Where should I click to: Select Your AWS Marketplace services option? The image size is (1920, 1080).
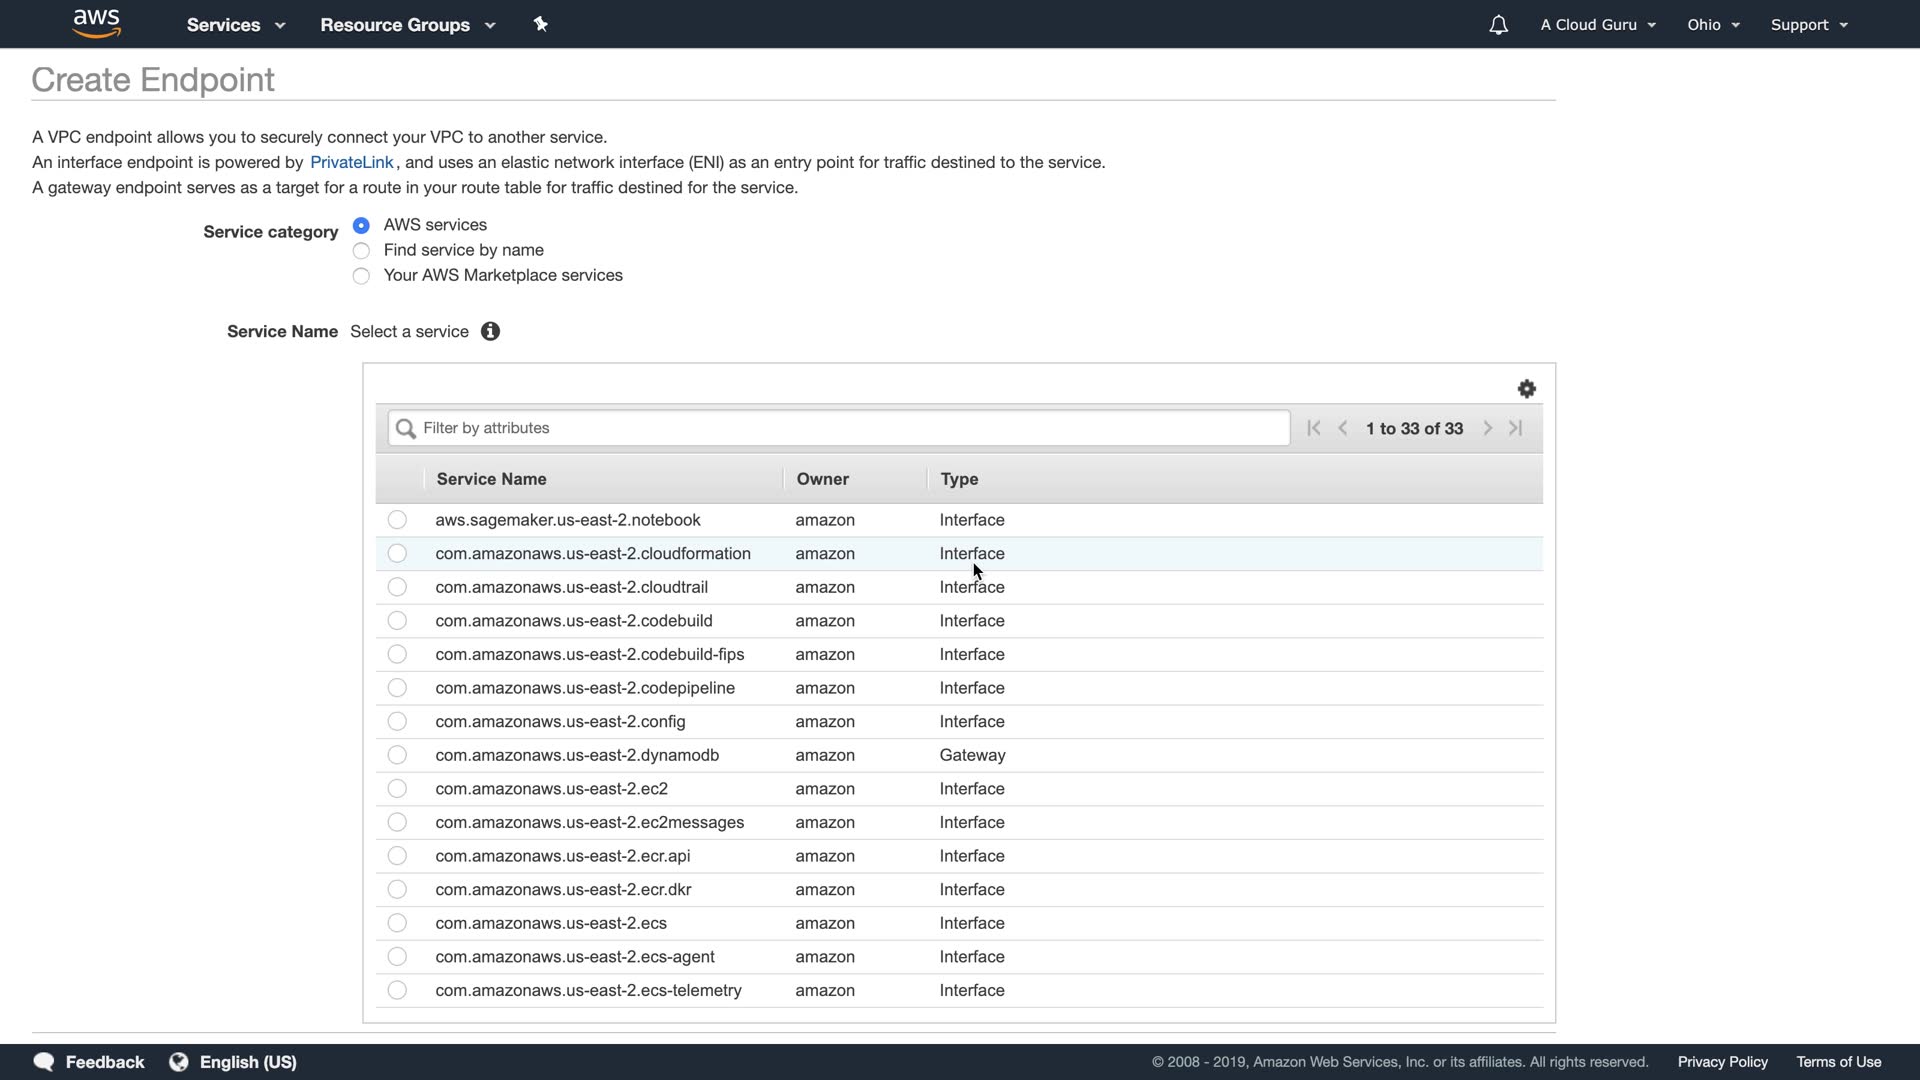click(362, 276)
